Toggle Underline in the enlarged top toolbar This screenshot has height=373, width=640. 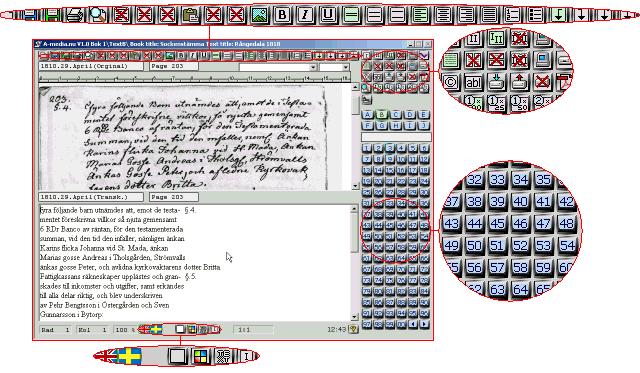328,15
